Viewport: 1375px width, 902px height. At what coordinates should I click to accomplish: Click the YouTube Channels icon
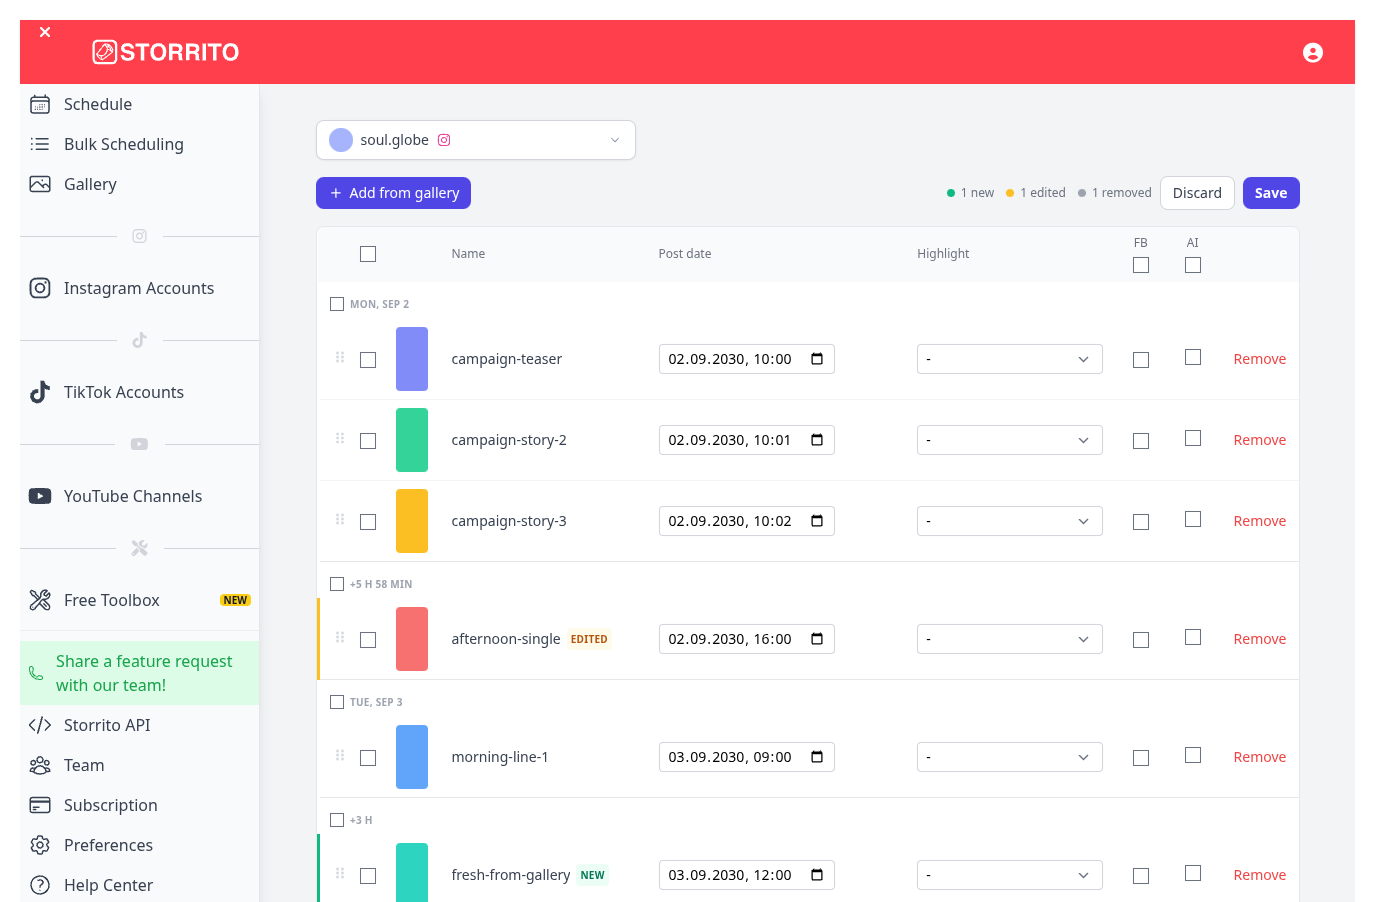click(x=40, y=496)
